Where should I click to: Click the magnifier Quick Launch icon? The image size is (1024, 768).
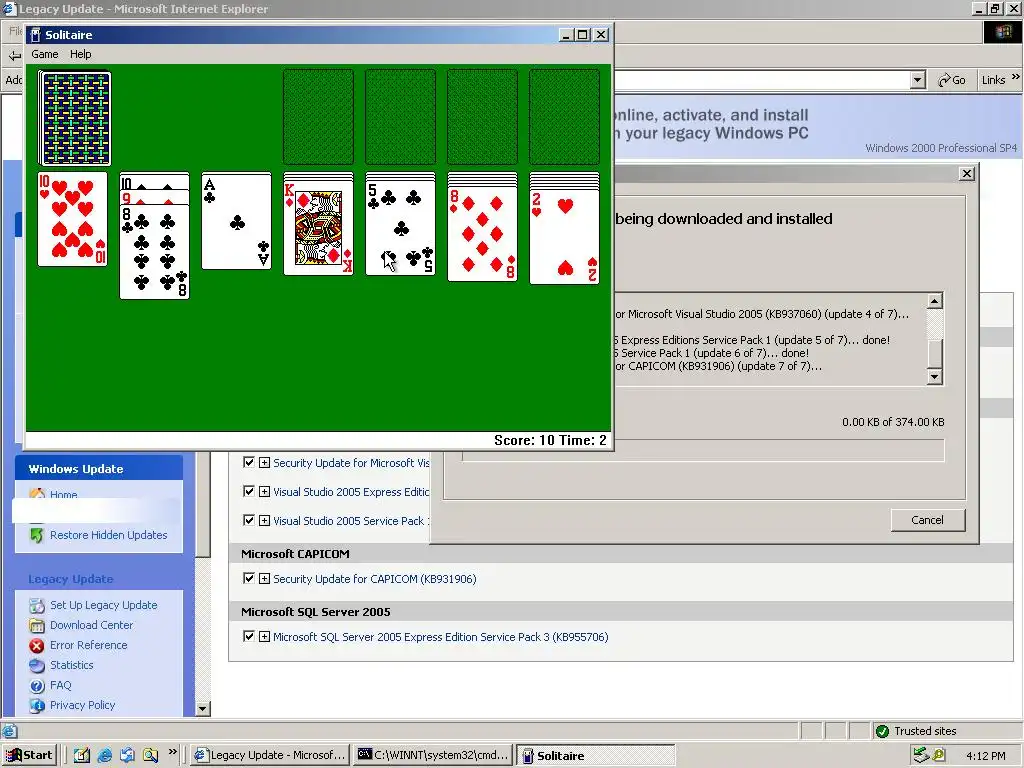tap(150, 755)
